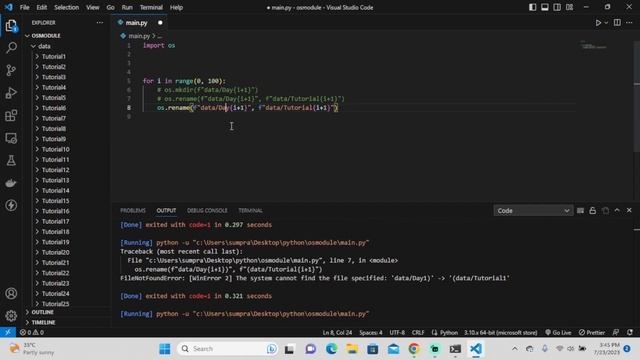
Task: Switch to the Terminal tab
Action: (x=250, y=211)
